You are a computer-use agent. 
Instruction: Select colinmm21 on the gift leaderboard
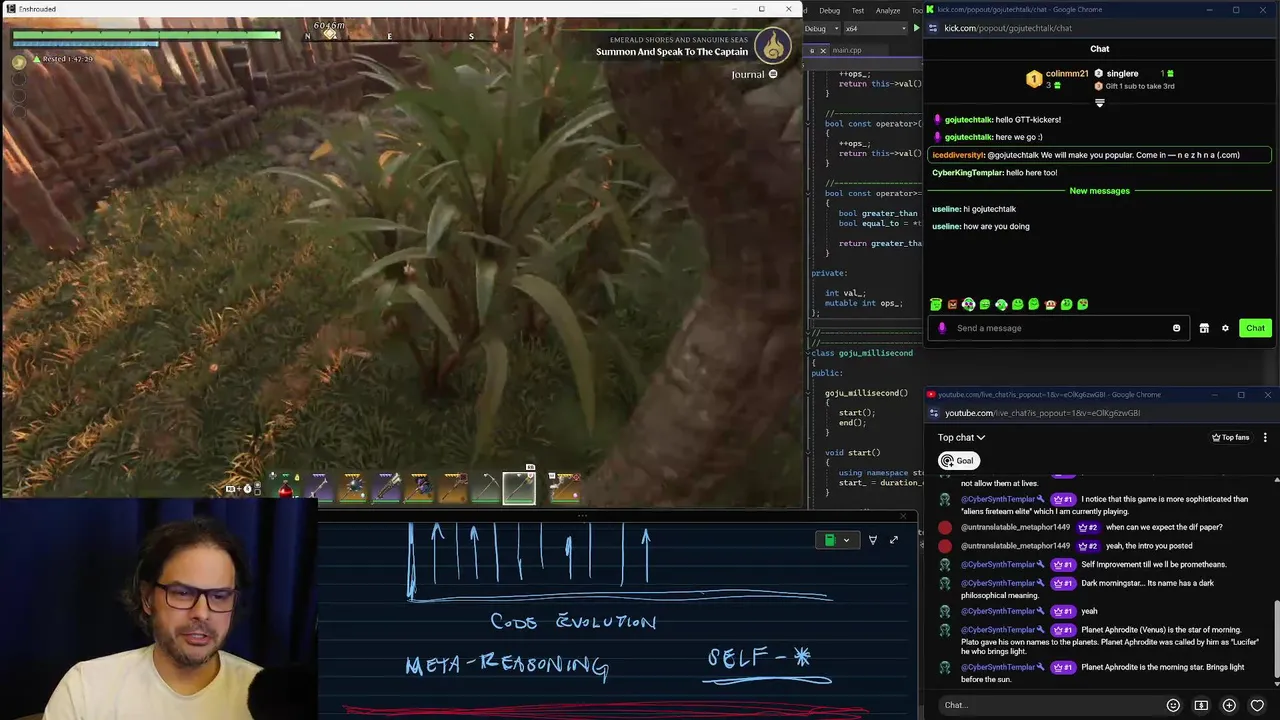click(x=1067, y=73)
